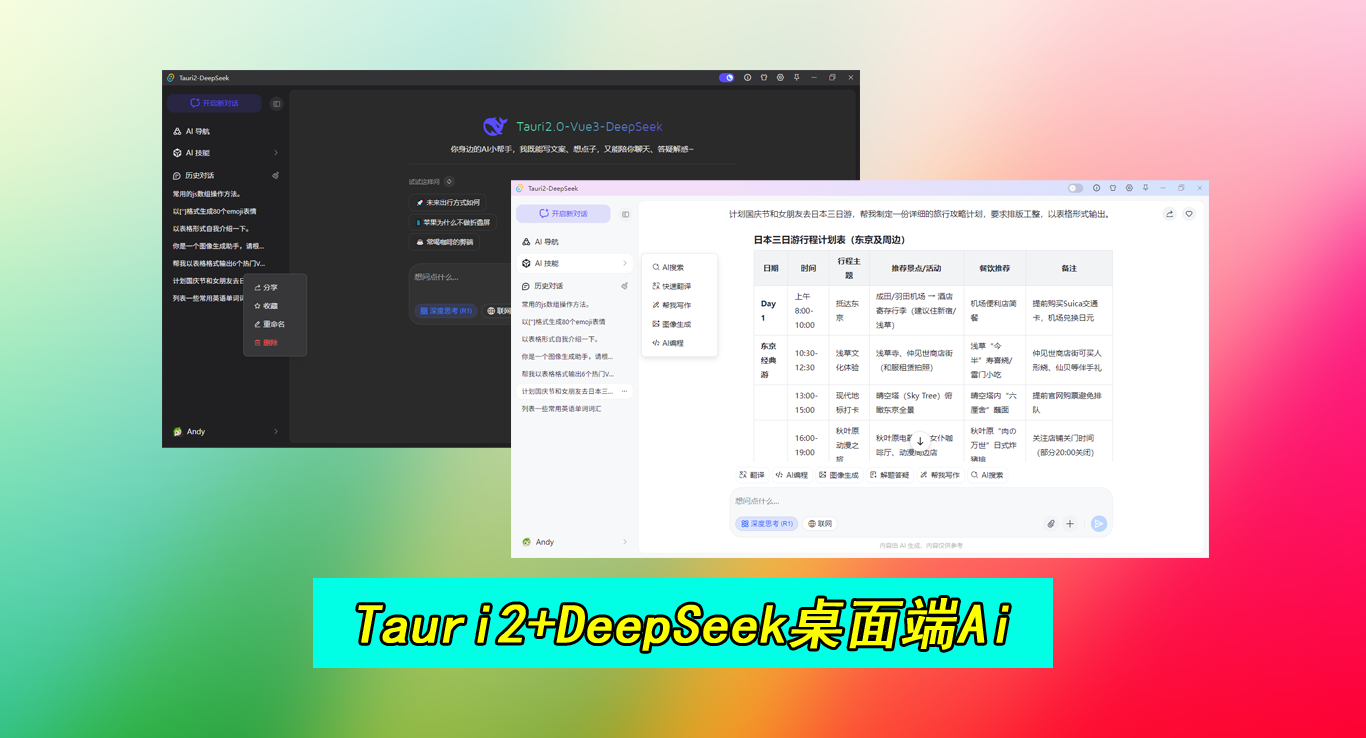The height and width of the screenshot is (738, 1366).
Task: Choose suggestion '常喝咖啡的弊端'
Action: (x=444, y=242)
